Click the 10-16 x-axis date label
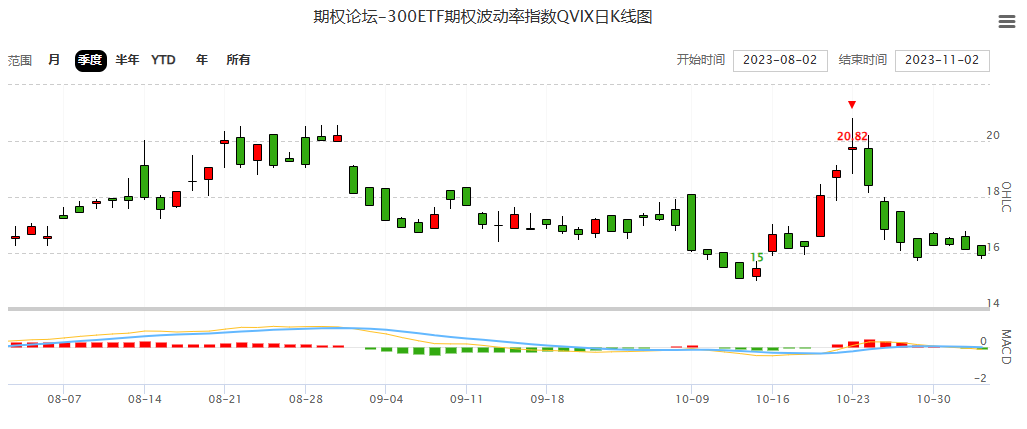 (772, 399)
